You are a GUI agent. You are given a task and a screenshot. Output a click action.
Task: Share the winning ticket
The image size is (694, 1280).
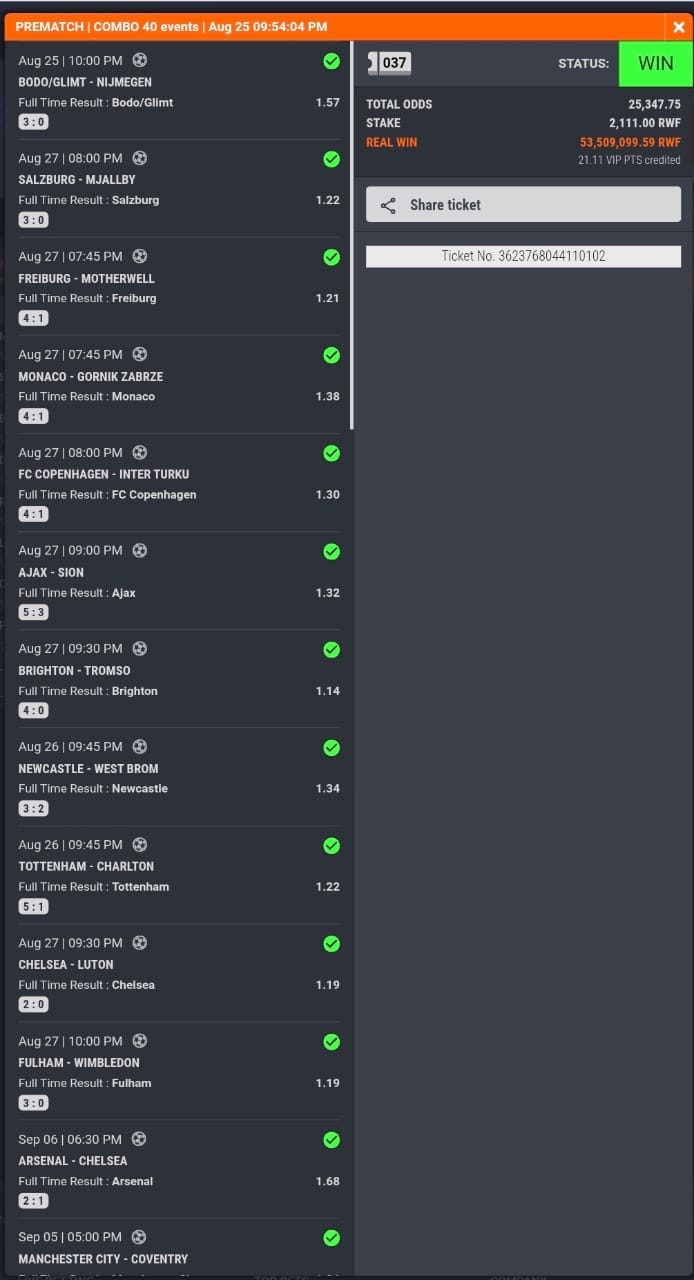pyautogui.click(x=523, y=204)
